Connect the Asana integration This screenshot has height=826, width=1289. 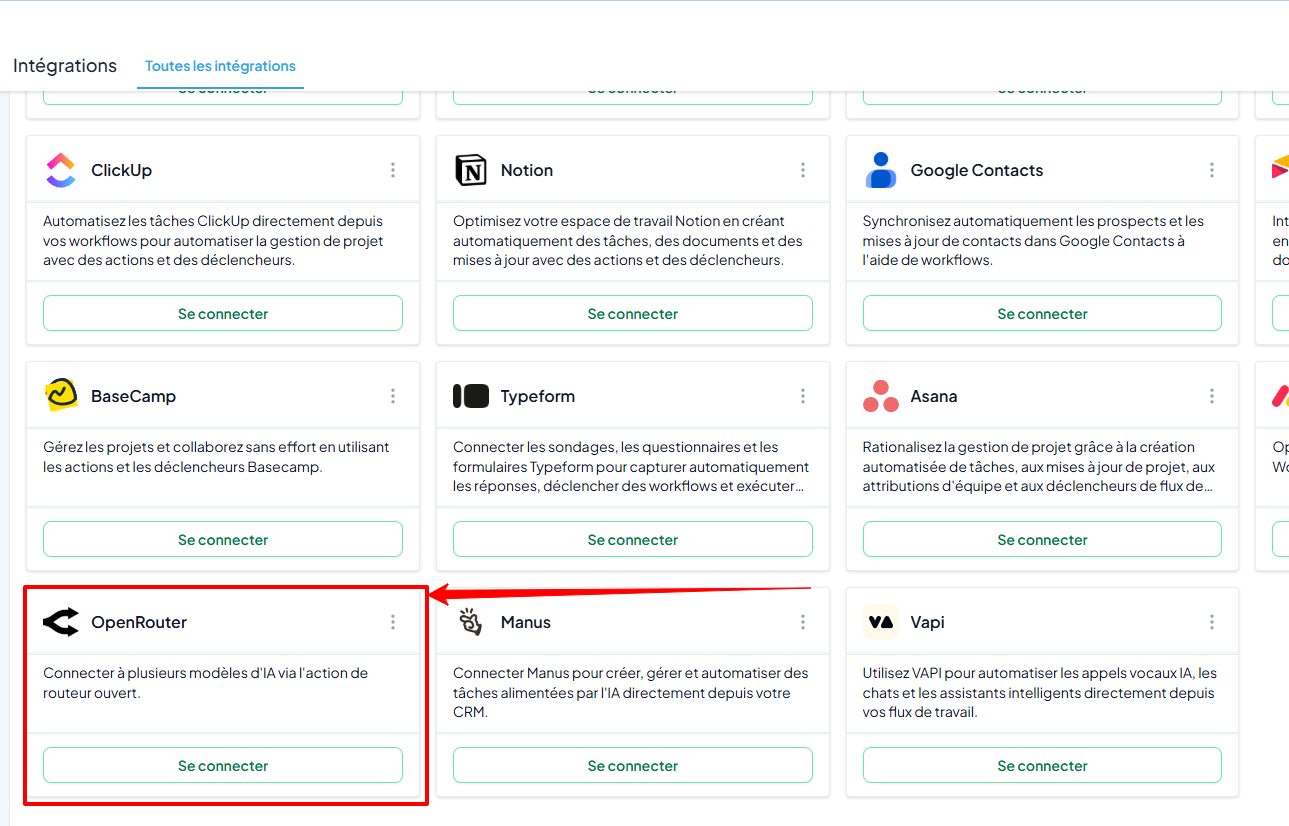(1042, 539)
